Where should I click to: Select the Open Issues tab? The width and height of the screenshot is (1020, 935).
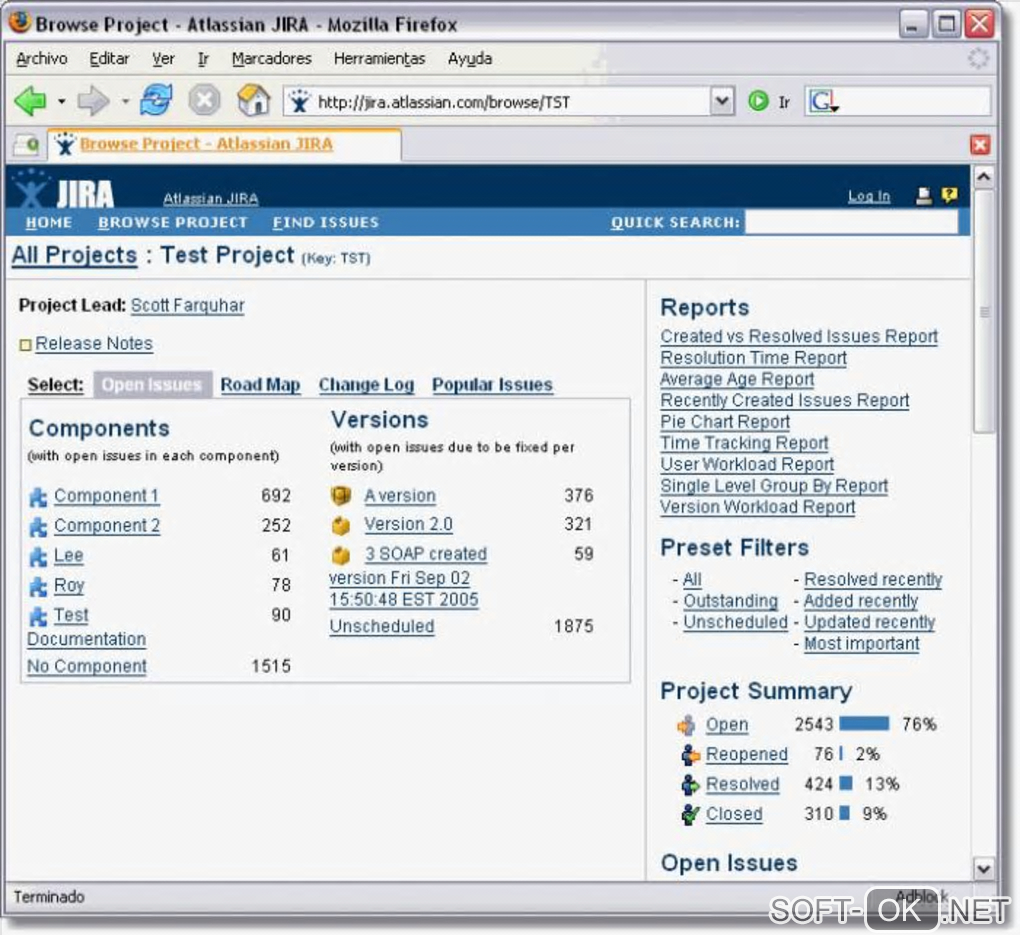tap(152, 385)
